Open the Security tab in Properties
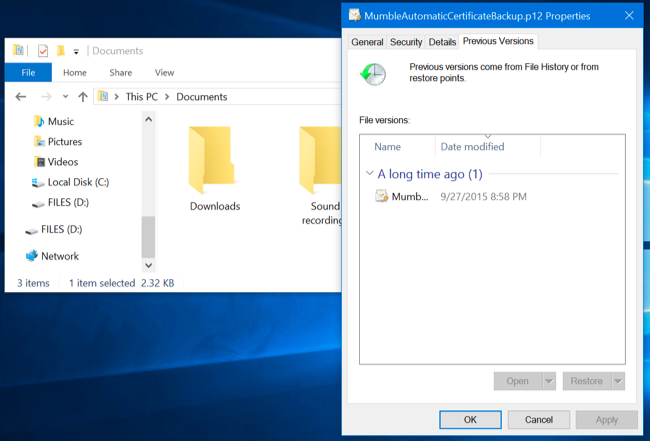The height and width of the screenshot is (441, 650). coord(406,42)
